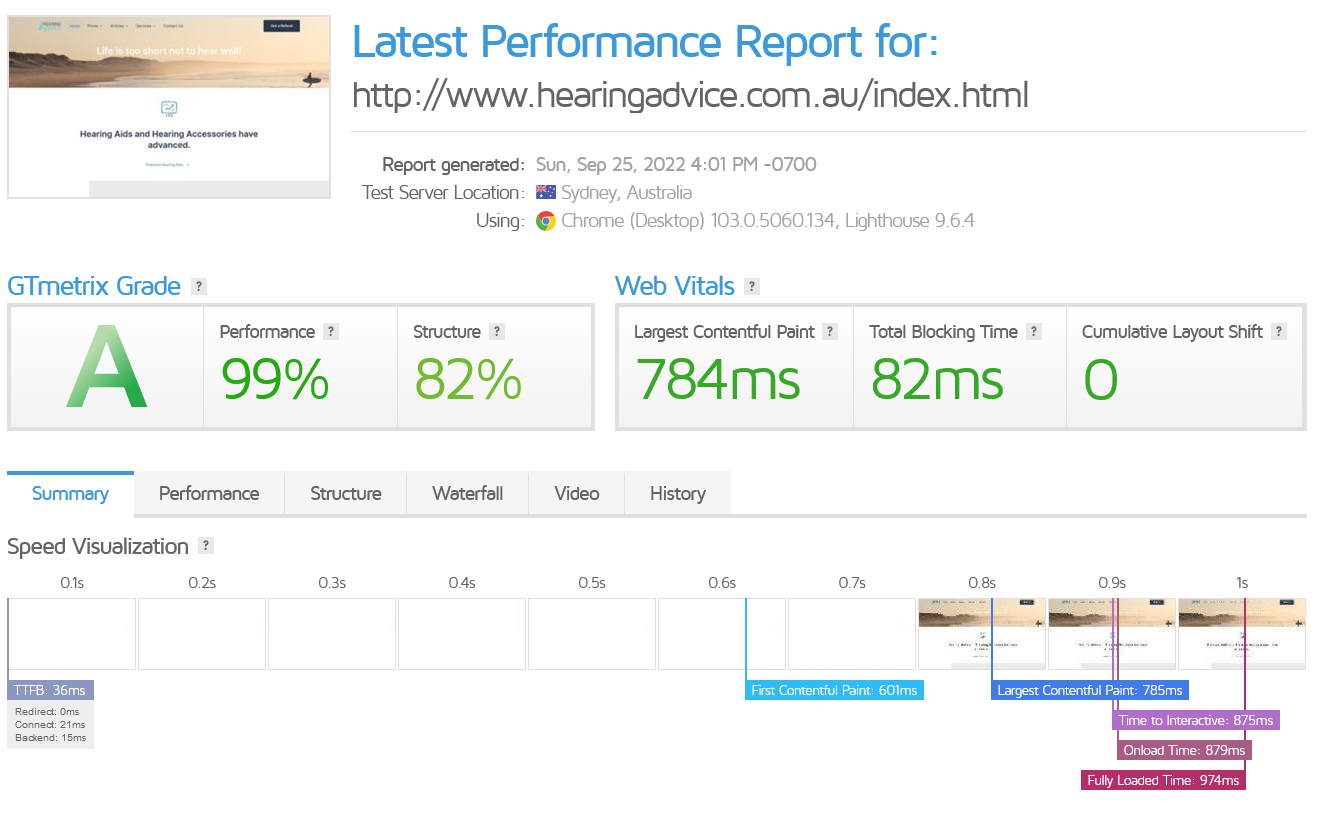
Task: Click the Cumulative Layout Shift help icon
Action: [x=1279, y=332]
